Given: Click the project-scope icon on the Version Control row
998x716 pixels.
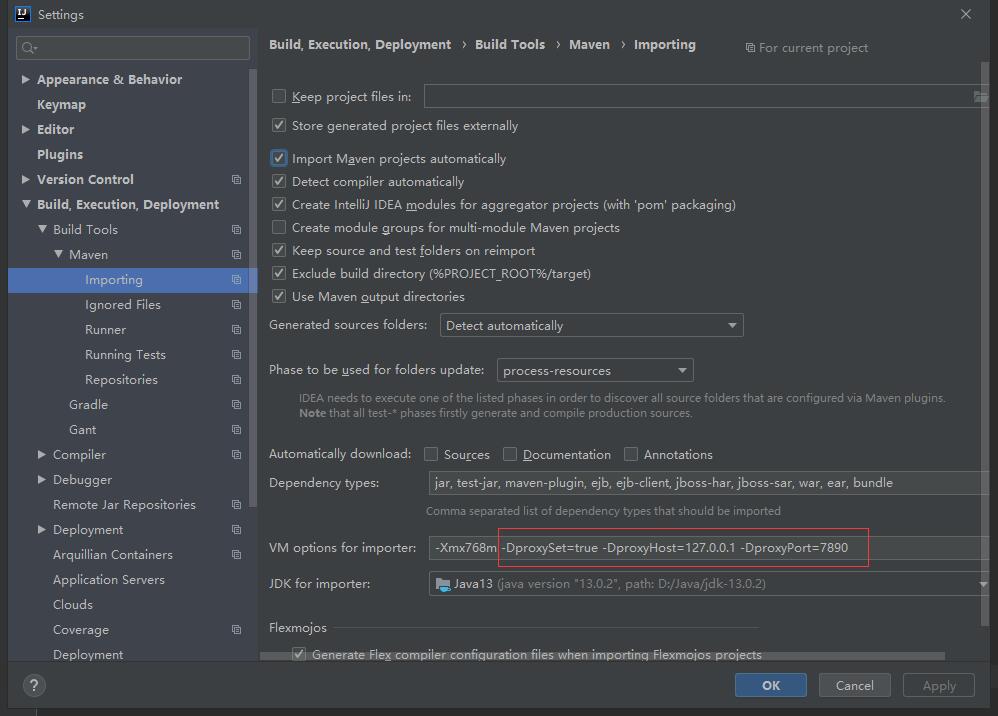Looking at the screenshot, I should (x=236, y=179).
